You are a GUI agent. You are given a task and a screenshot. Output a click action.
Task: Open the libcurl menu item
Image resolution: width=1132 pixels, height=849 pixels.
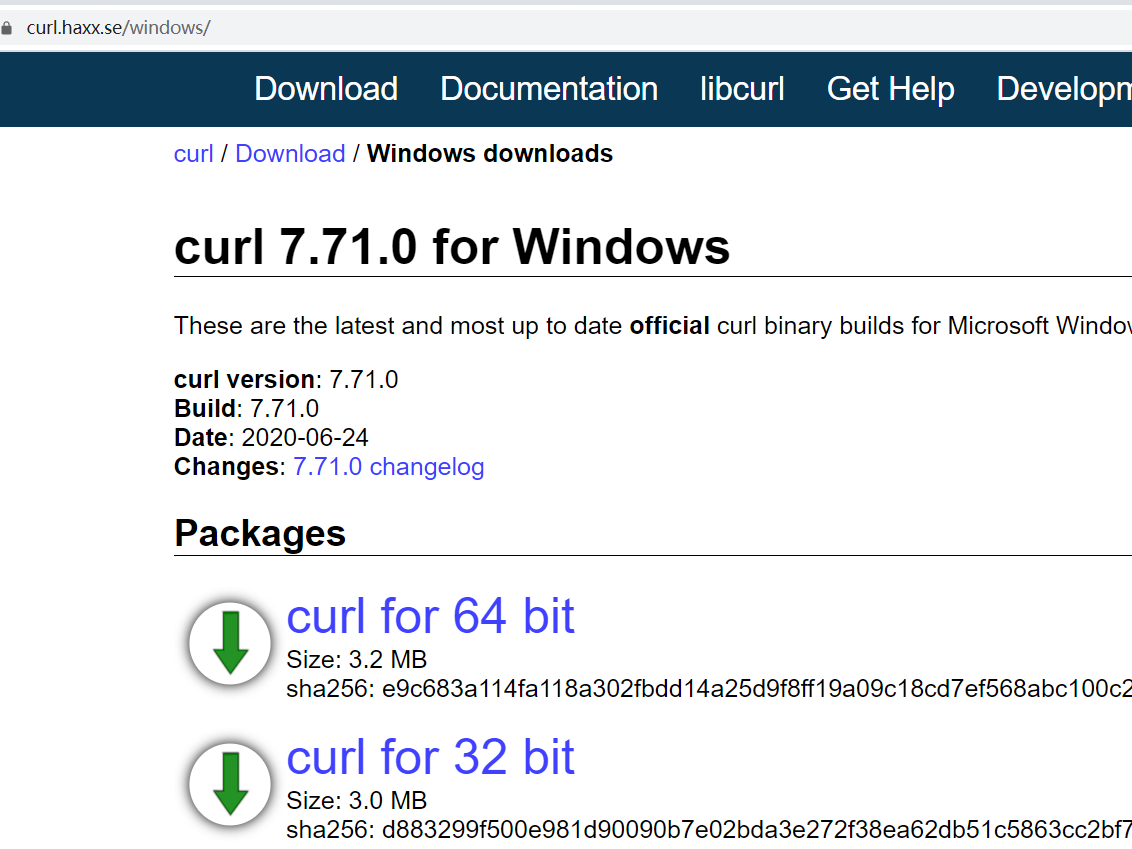(742, 89)
